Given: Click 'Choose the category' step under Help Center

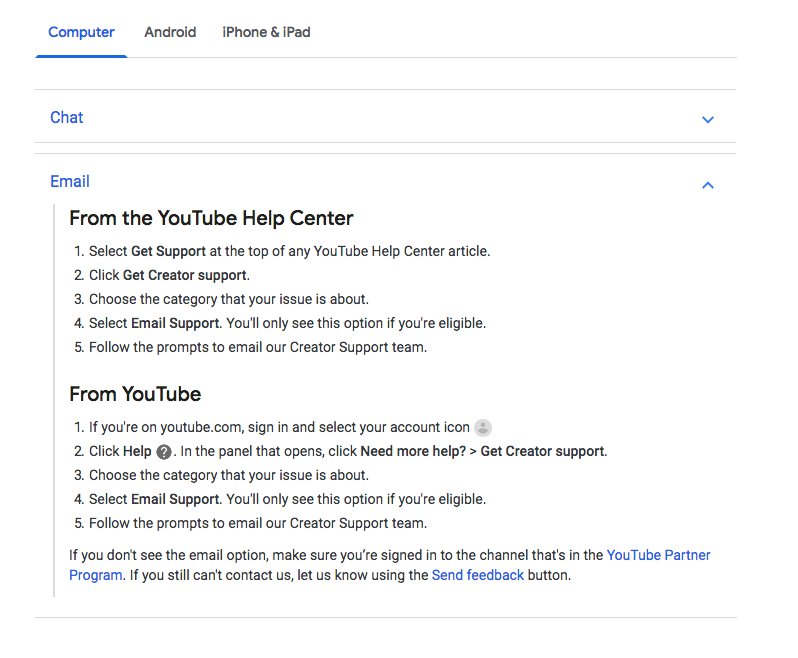Looking at the screenshot, I should (x=229, y=299).
